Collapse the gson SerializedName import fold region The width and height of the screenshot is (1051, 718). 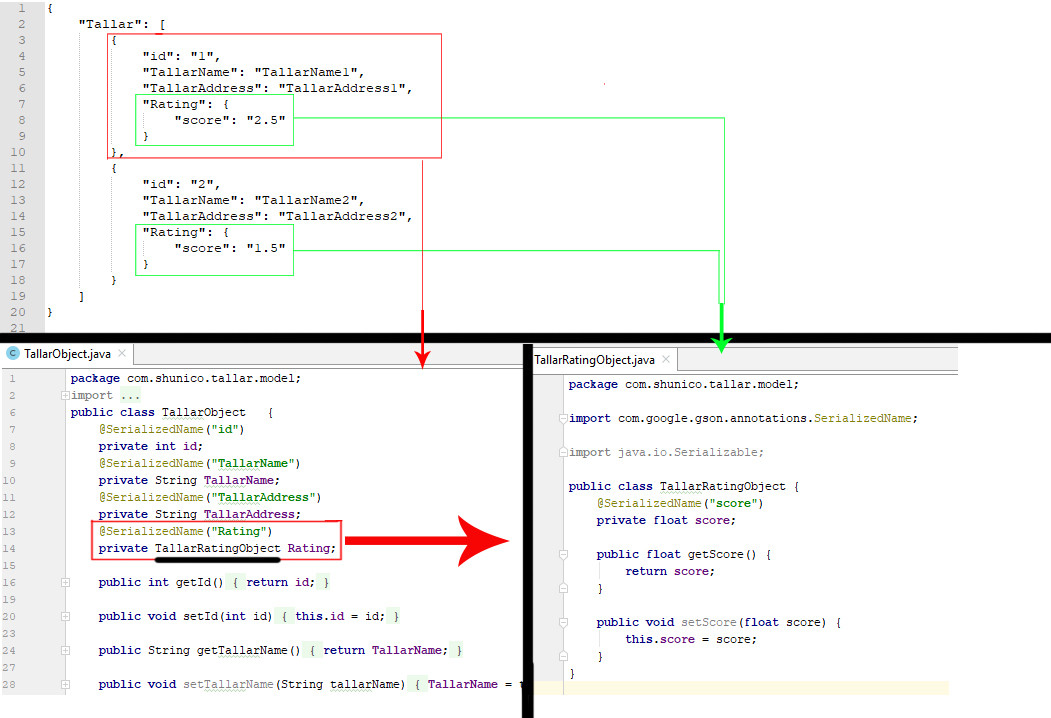click(561, 418)
